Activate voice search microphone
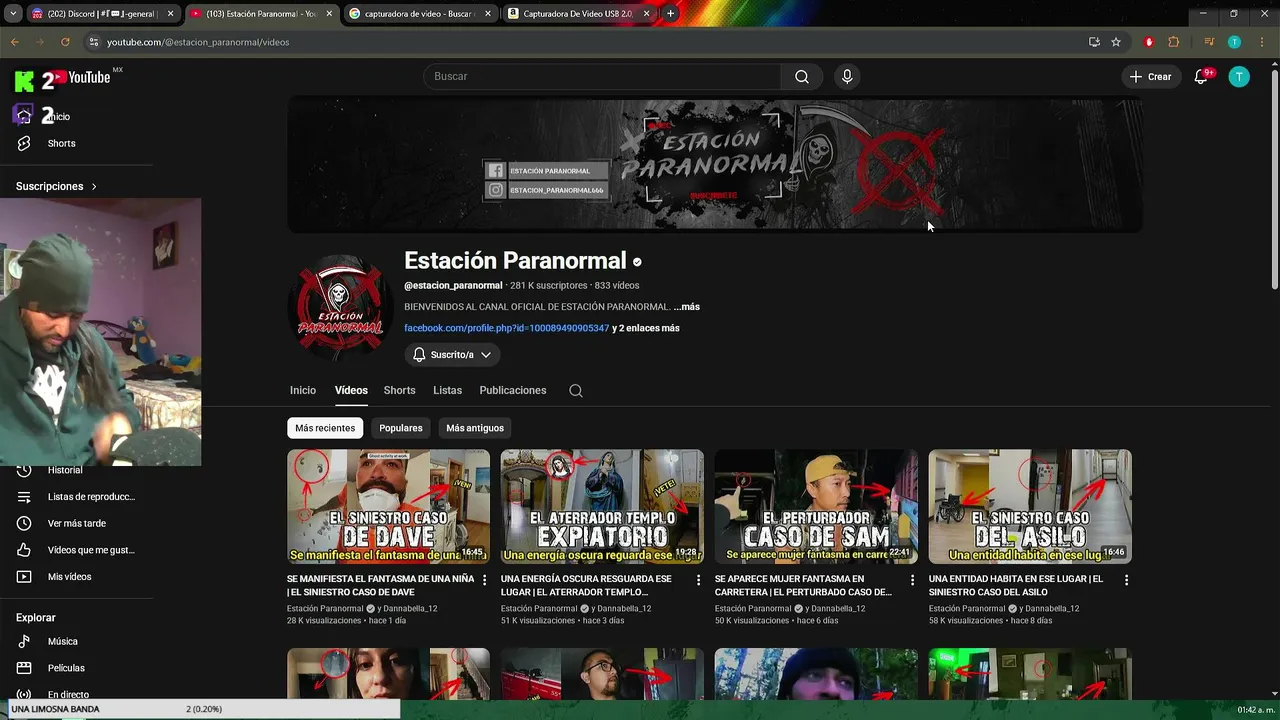 tap(847, 77)
